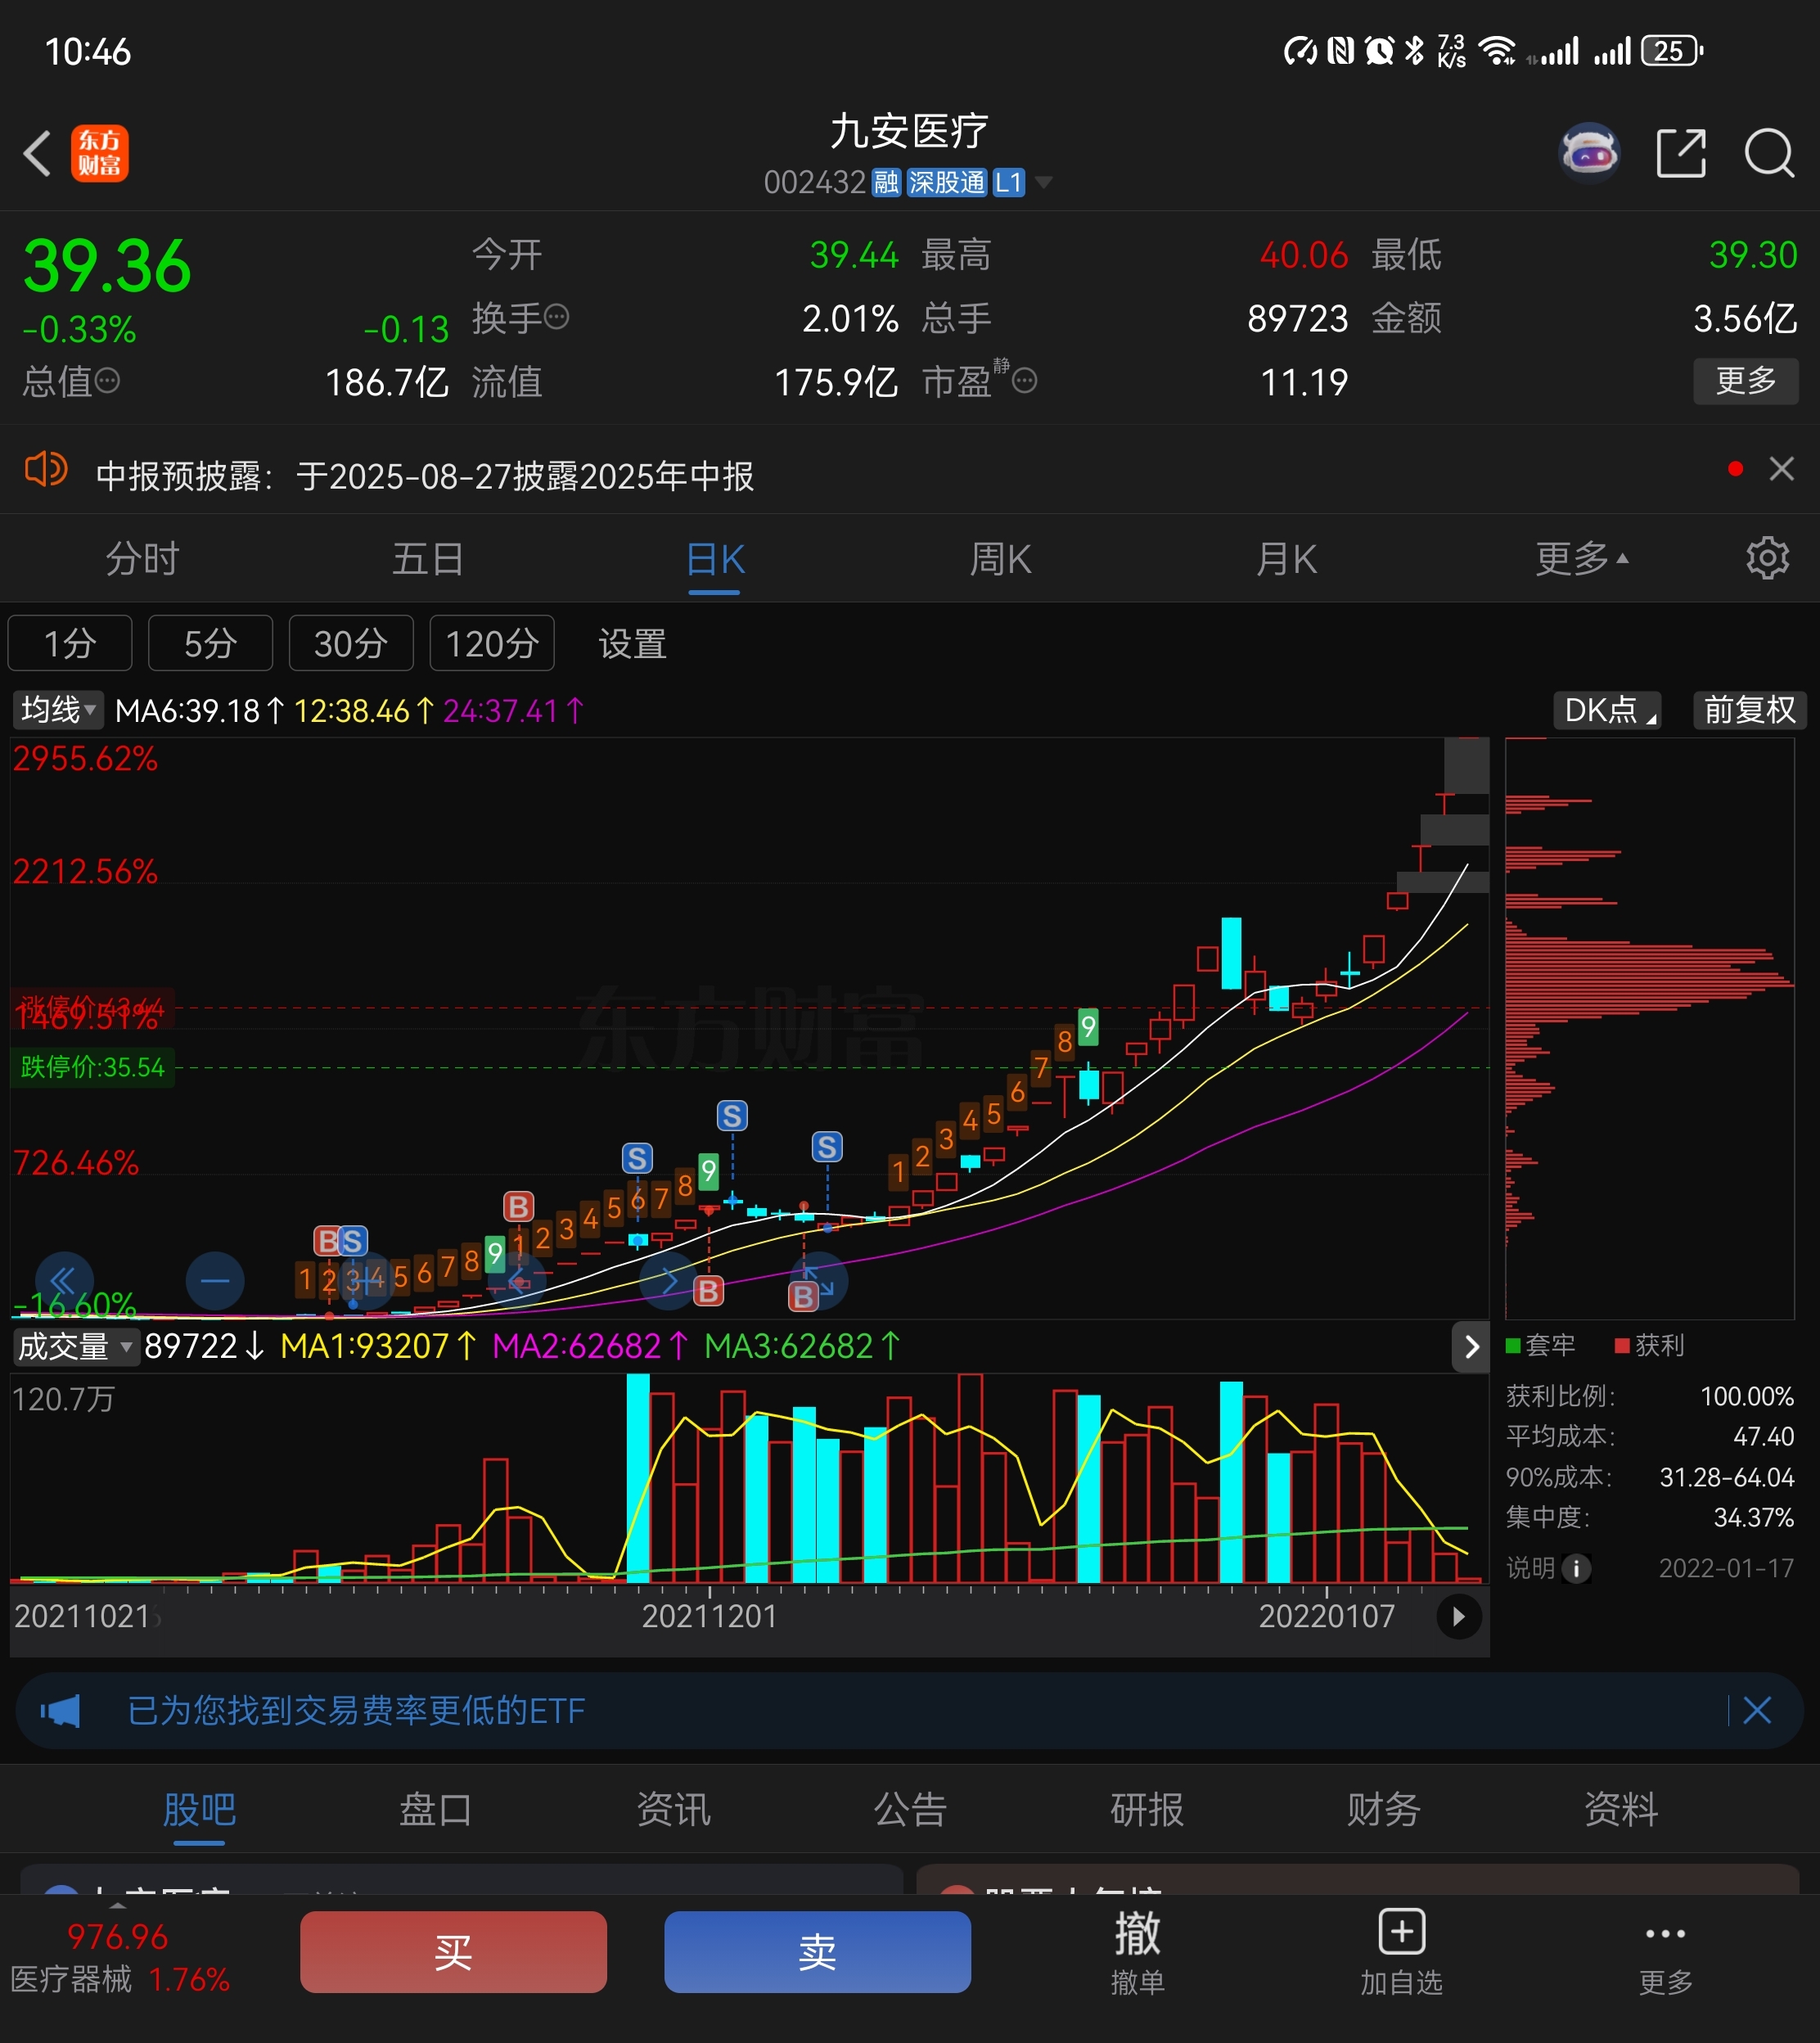Tap the minus zoom-out chart button
1820x2043 pixels.
pyautogui.click(x=215, y=1281)
